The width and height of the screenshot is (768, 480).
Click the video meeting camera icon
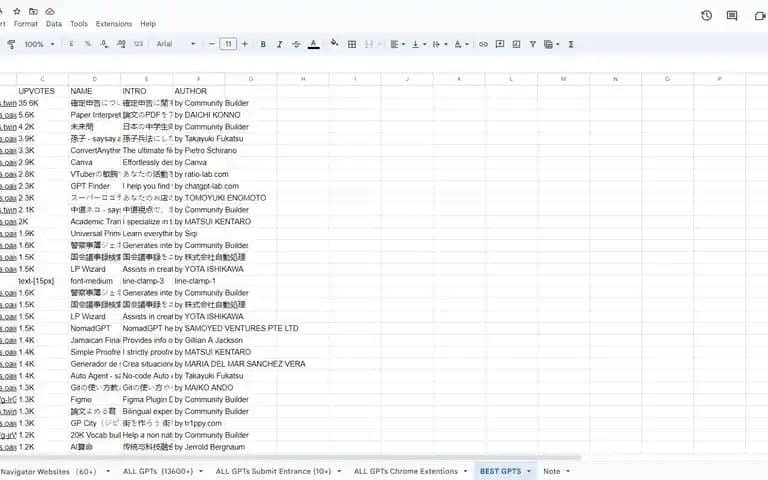(760, 16)
